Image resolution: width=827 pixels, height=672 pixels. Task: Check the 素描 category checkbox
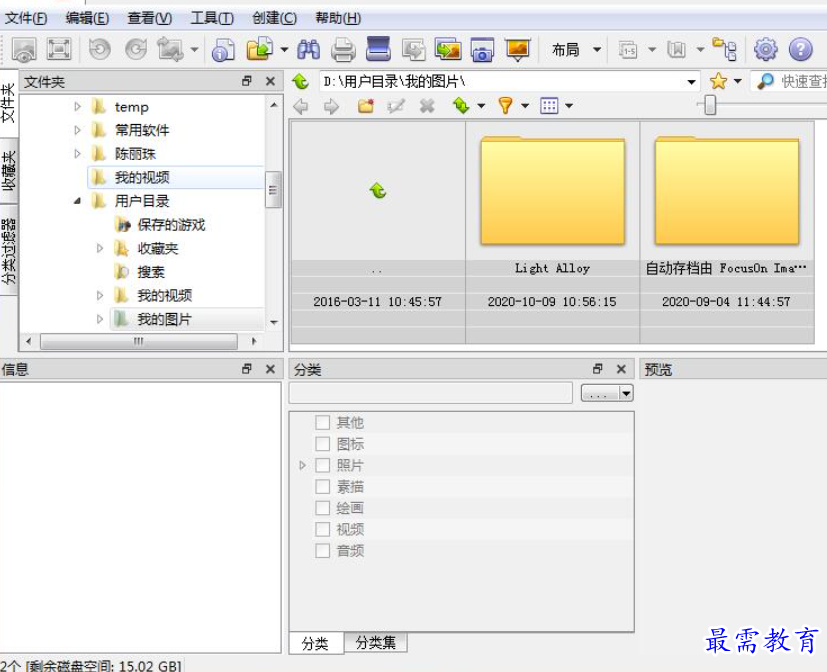[322, 486]
